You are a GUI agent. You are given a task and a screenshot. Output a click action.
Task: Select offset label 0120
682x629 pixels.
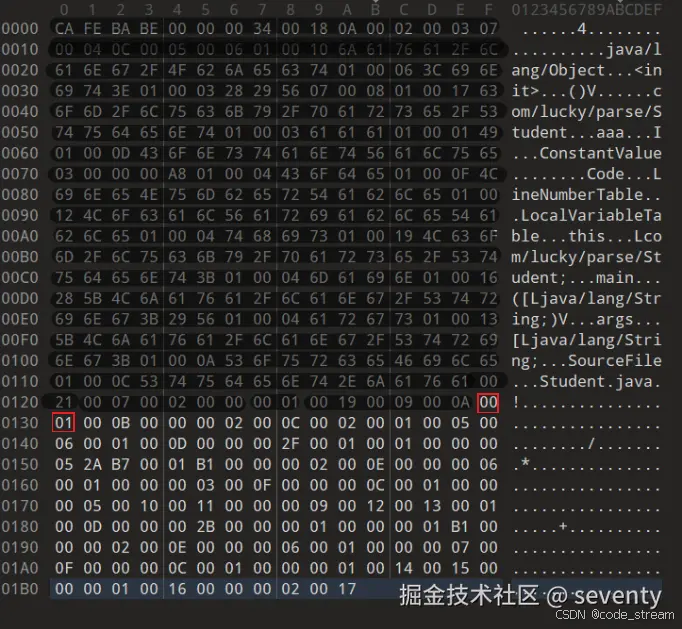tap(20, 402)
